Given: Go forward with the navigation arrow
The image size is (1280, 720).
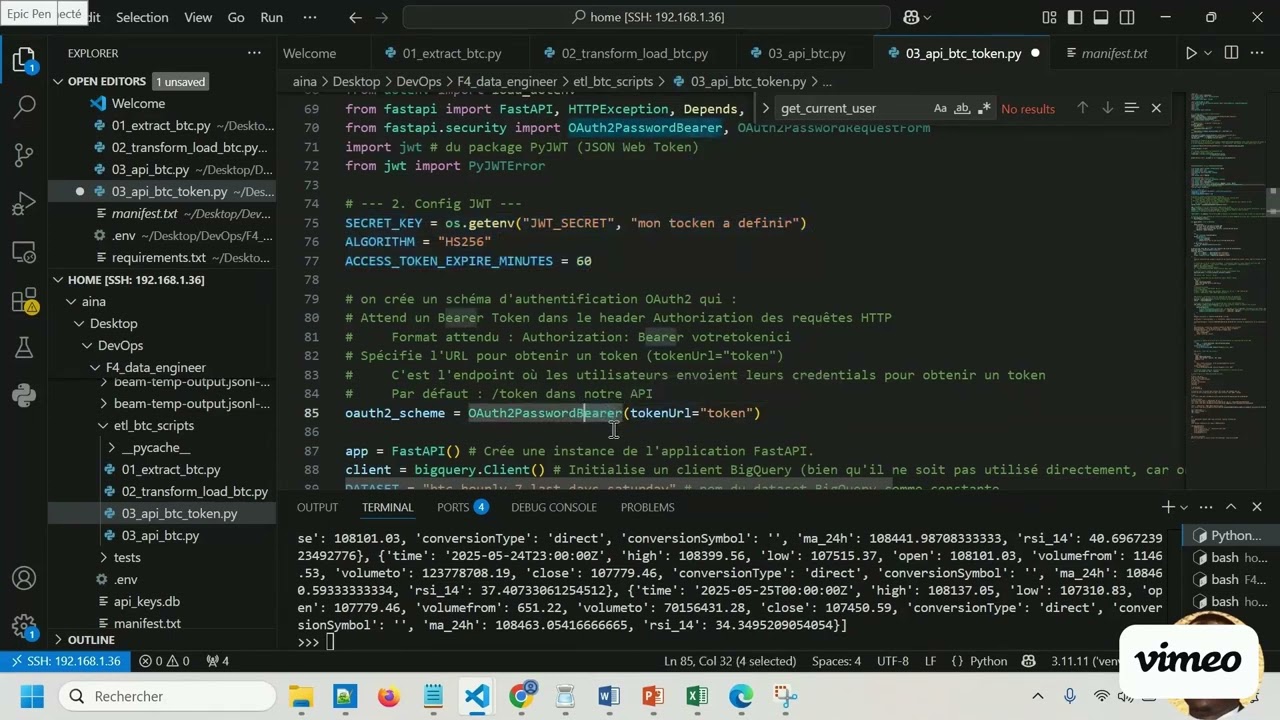Looking at the screenshot, I should click(384, 17).
